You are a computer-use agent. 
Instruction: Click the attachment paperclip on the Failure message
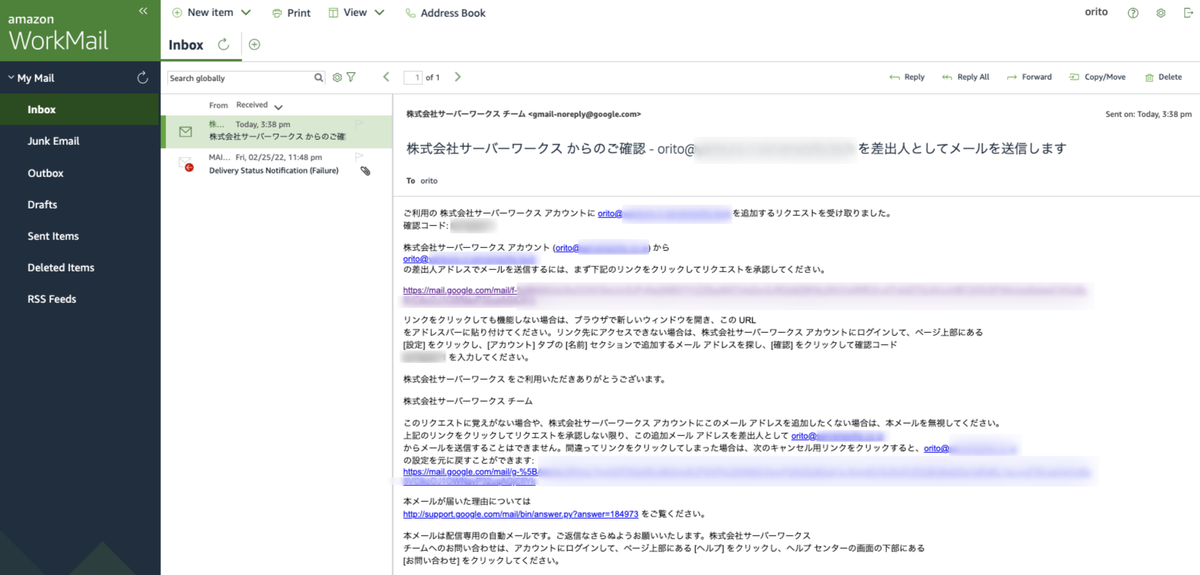coord(366,171)
